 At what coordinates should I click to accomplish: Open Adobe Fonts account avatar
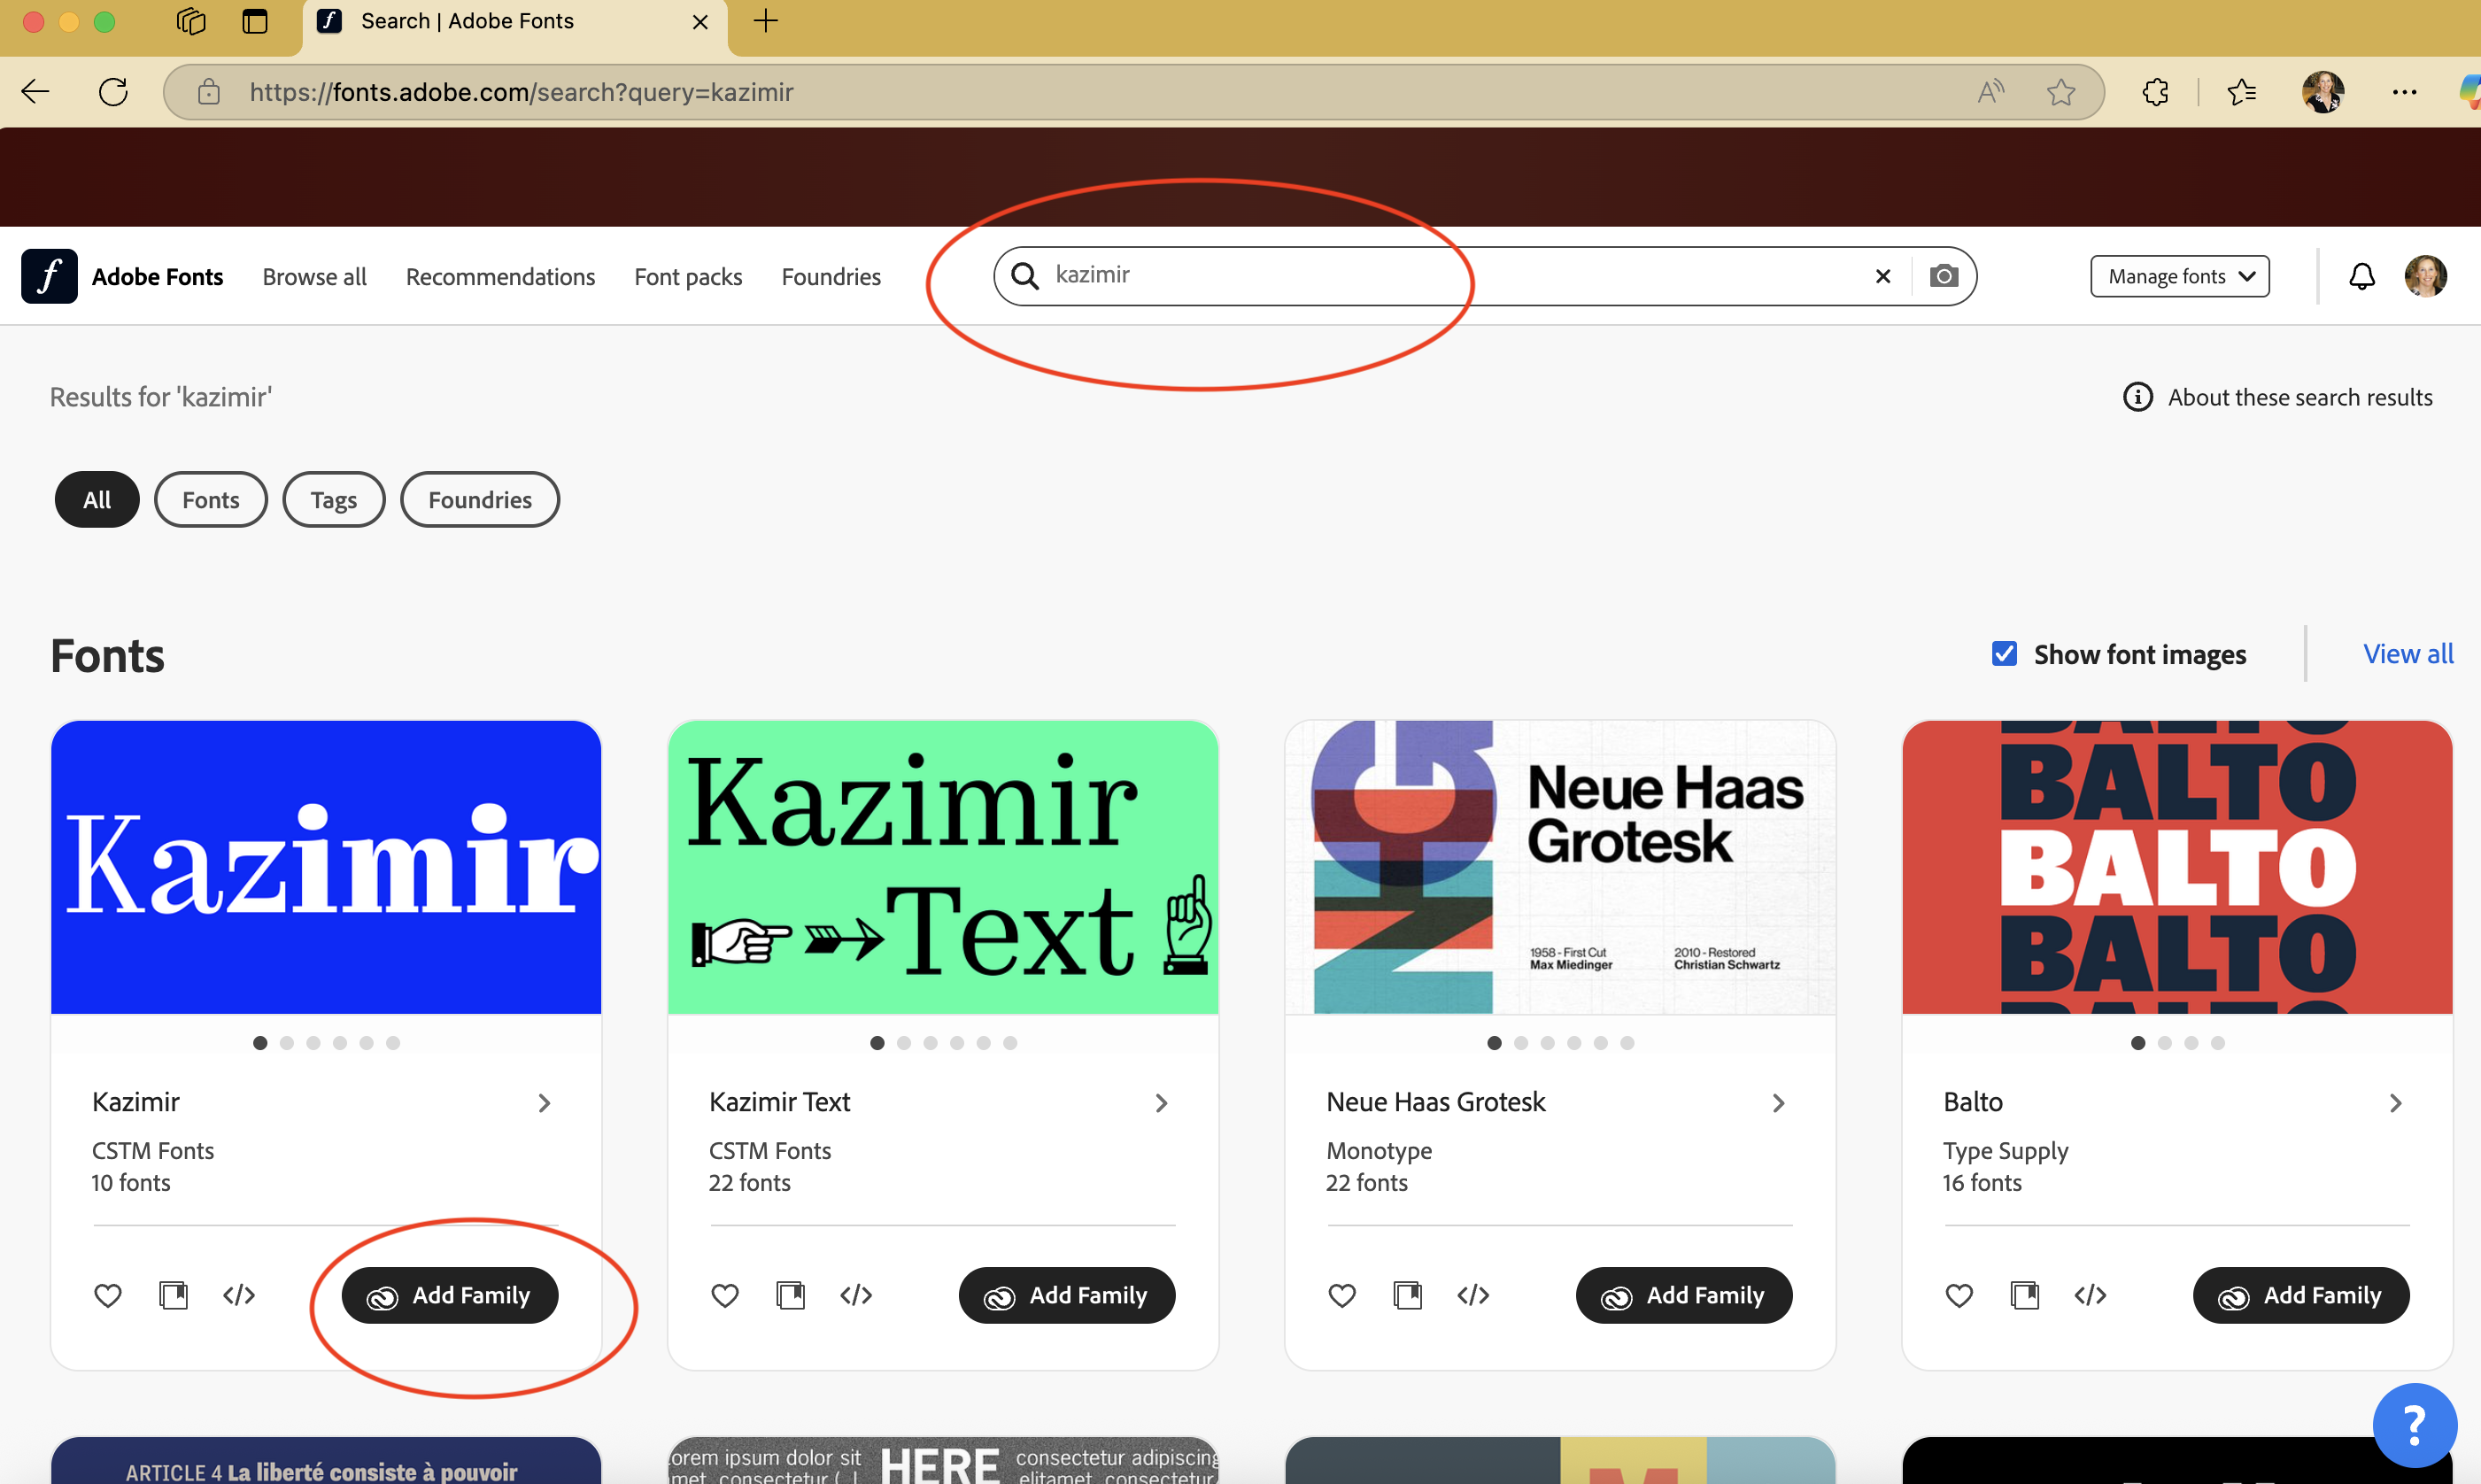pyautogui.click(x=2425, y=276)
